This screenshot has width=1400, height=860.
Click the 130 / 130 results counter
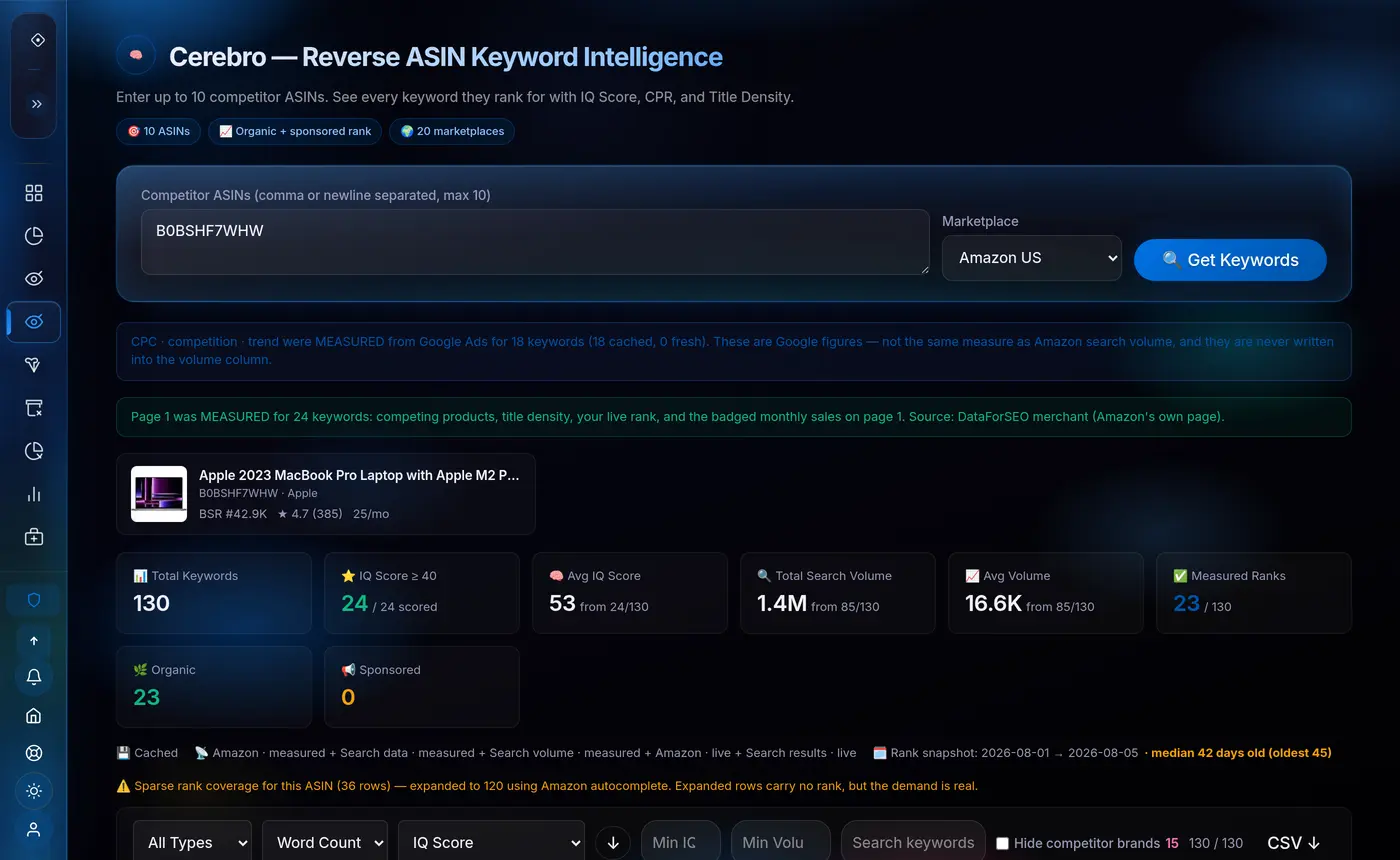pos(1216,843)
